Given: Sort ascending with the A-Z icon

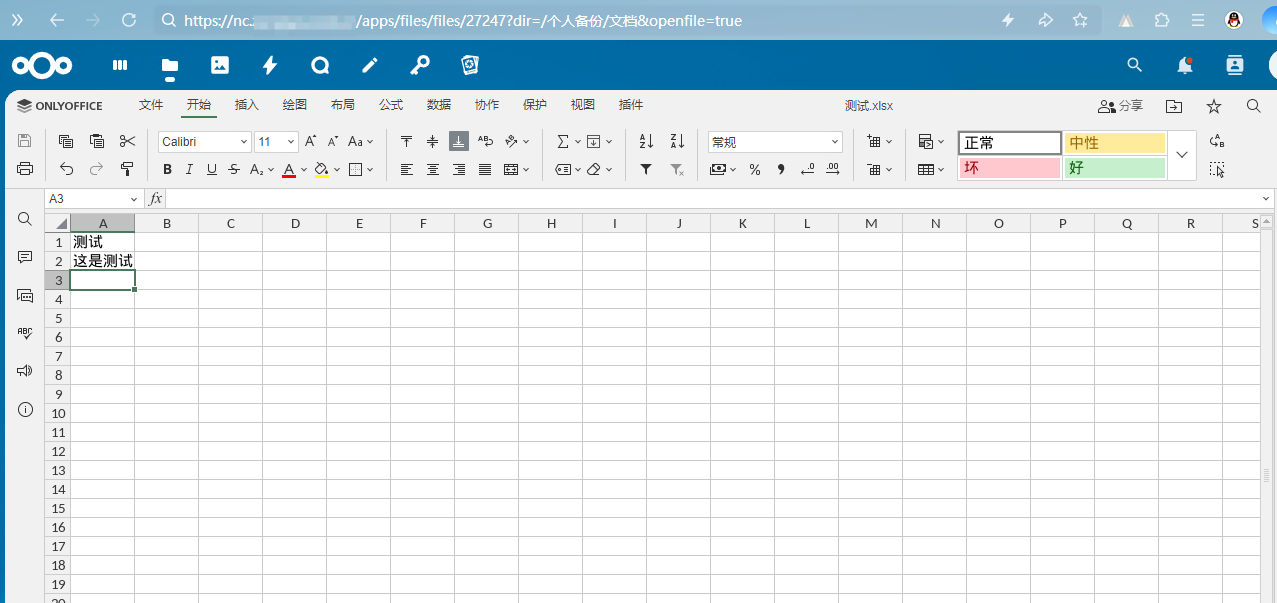Looking at the screenshot, I should [x=646, y=141].
